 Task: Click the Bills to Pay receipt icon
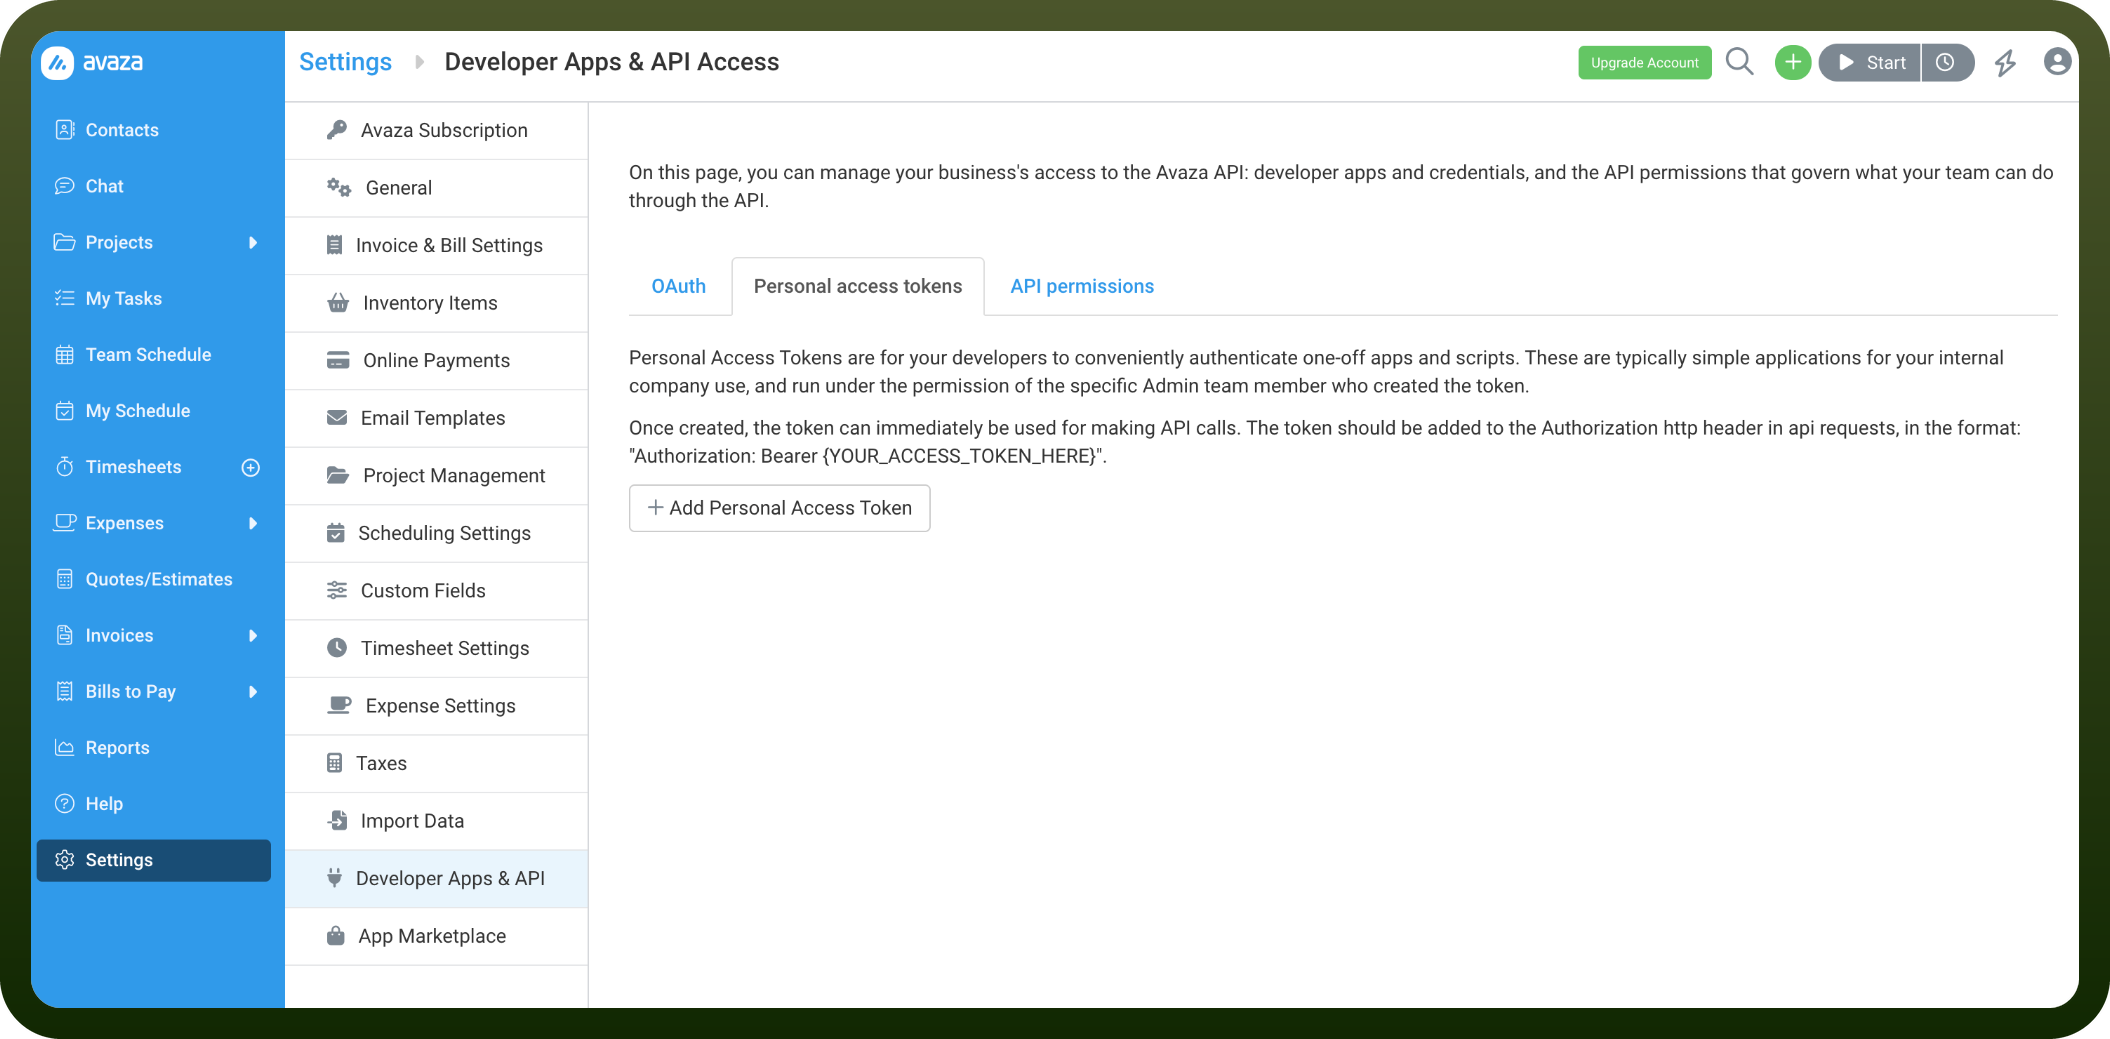click(x=65, y=691)
